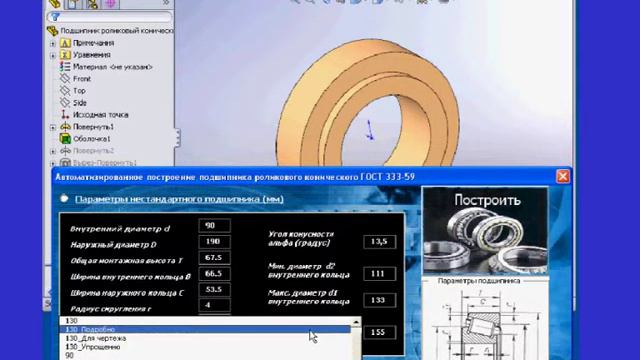This screenshot has height=360, width=640.
Task: Click the Внутренний диаметр d field
Action: pyautogui.click(x=214, y=226)
